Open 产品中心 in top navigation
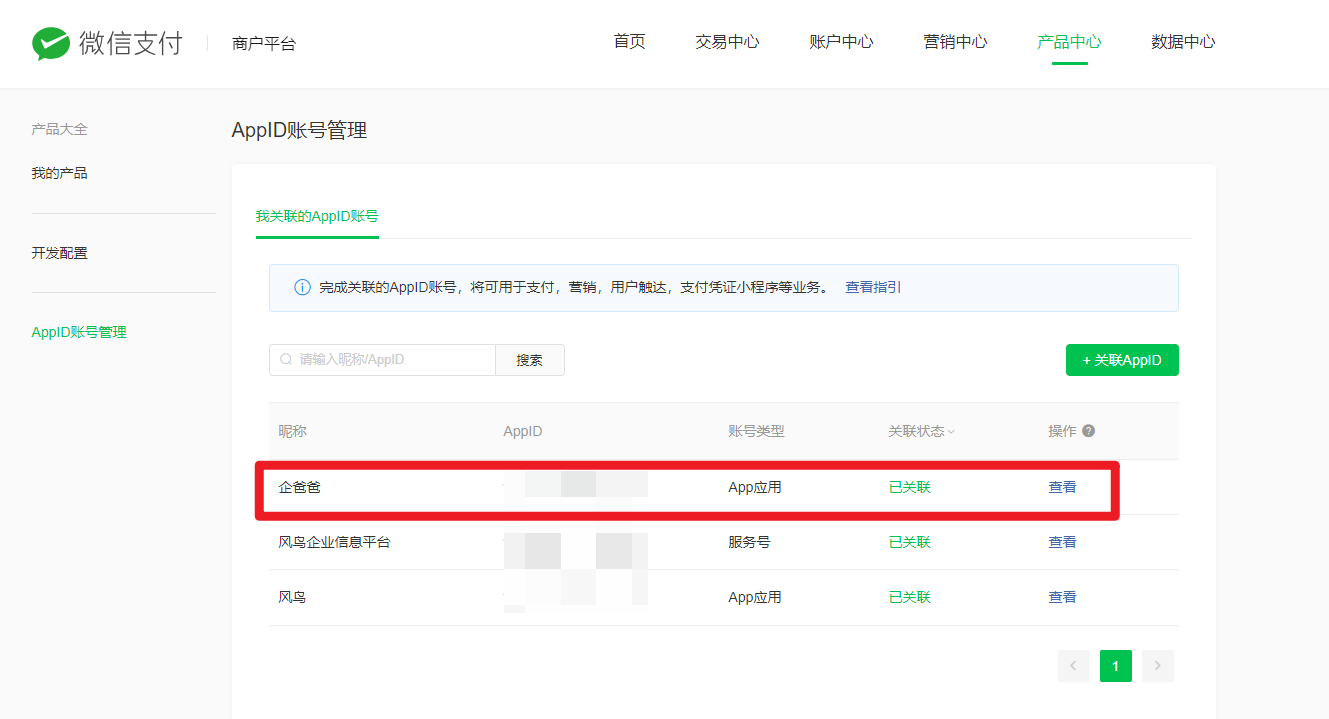Viewport: 1329px width, 719px height. coord(1070,42)
